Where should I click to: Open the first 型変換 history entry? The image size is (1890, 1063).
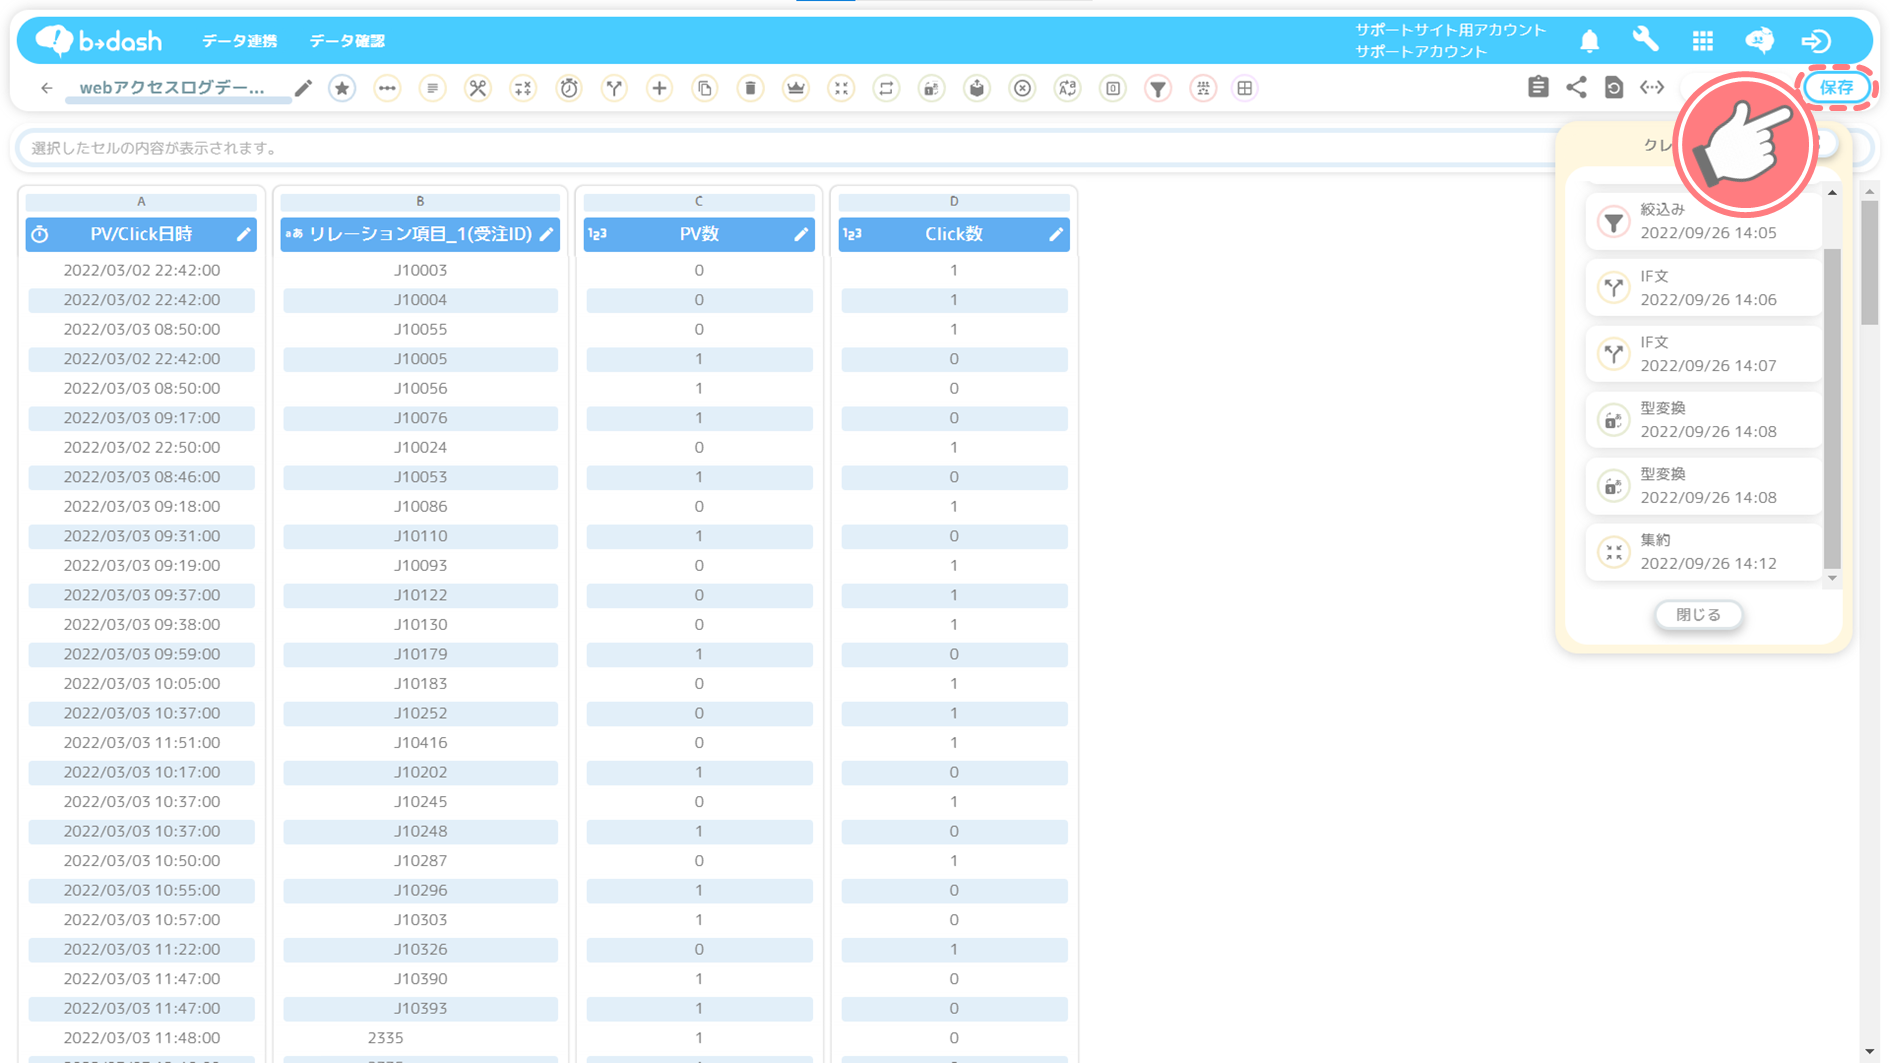[1703, 420]
